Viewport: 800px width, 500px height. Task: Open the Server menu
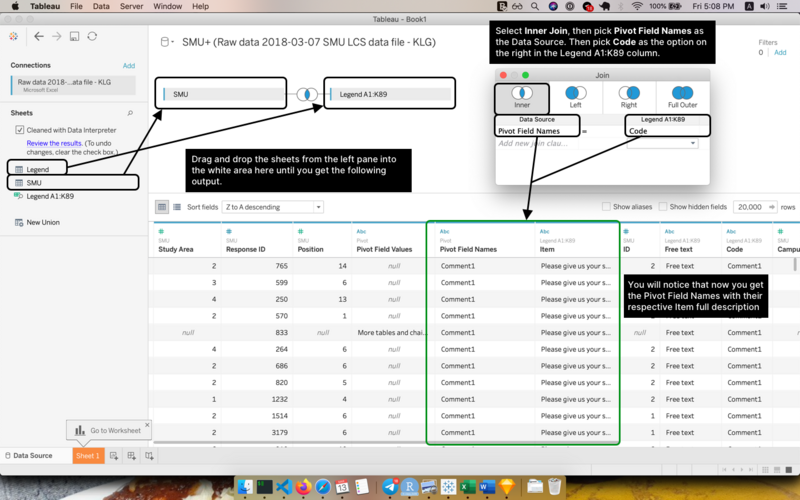(x=131, y=6)
